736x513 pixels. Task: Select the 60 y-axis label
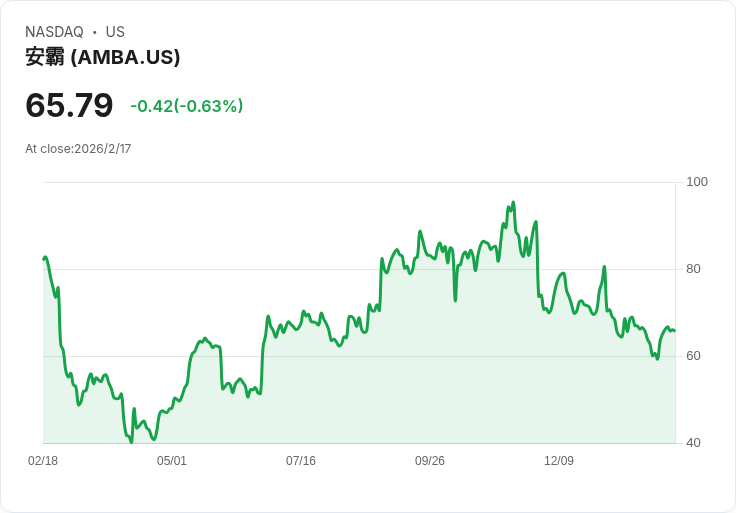pos(693,356)
